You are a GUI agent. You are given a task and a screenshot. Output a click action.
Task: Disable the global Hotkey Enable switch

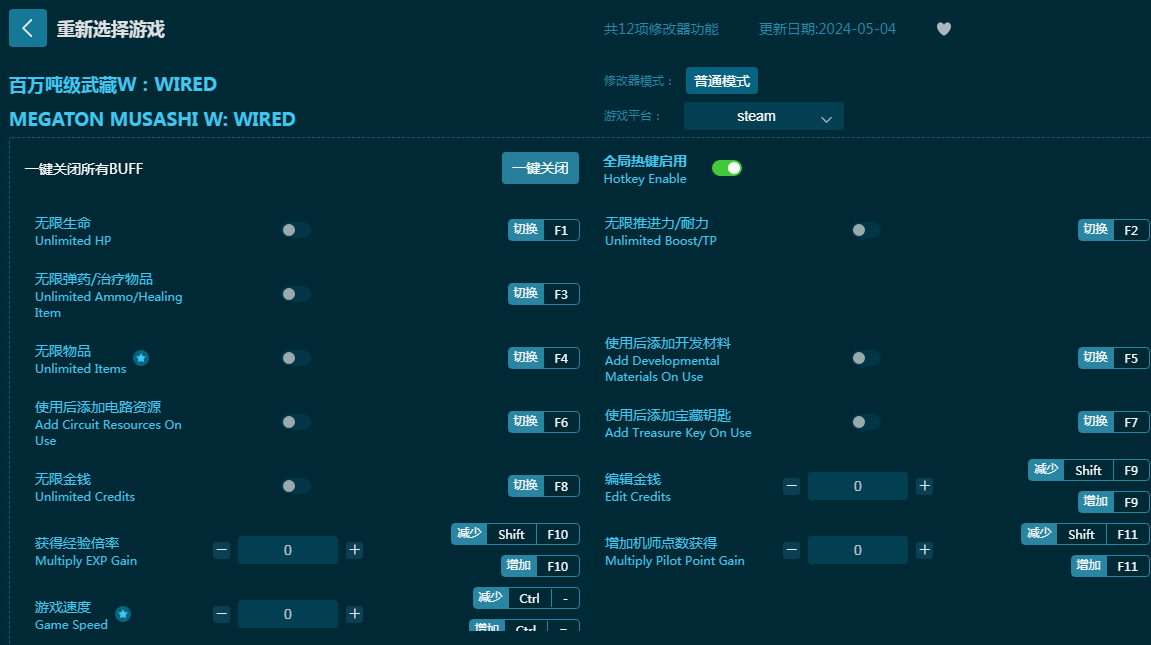pyautogui.click(x=727, y=168)
